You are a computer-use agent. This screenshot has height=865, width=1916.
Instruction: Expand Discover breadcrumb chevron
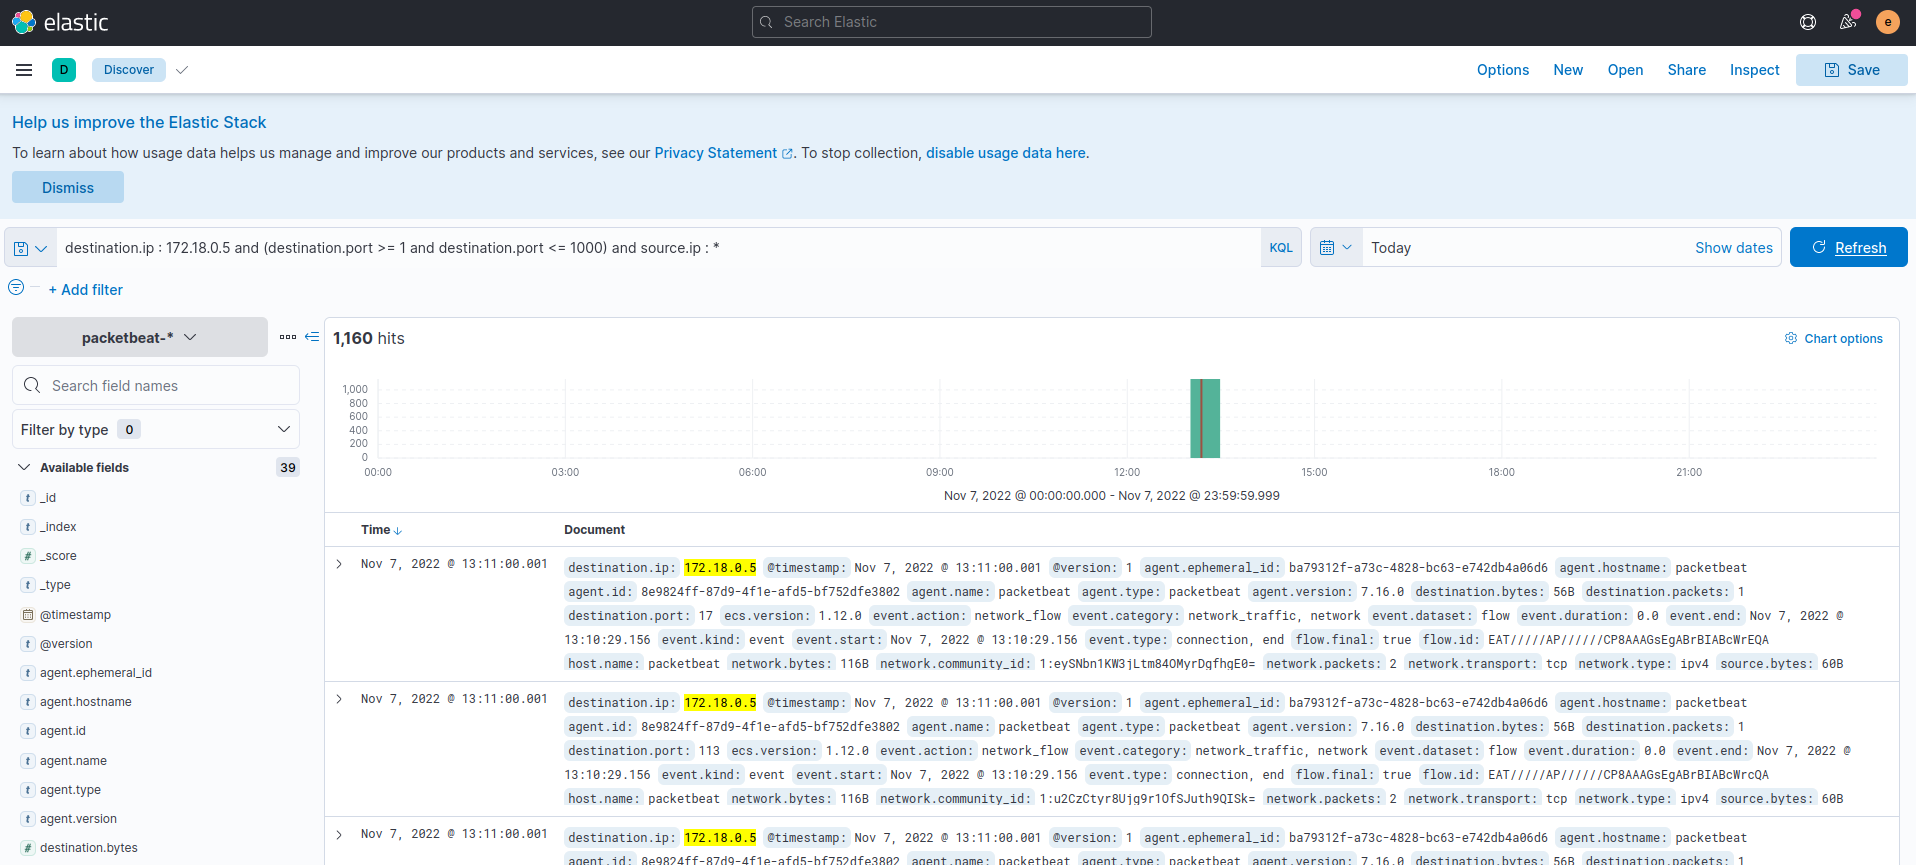pyautogui.click(x=182, y=70)
